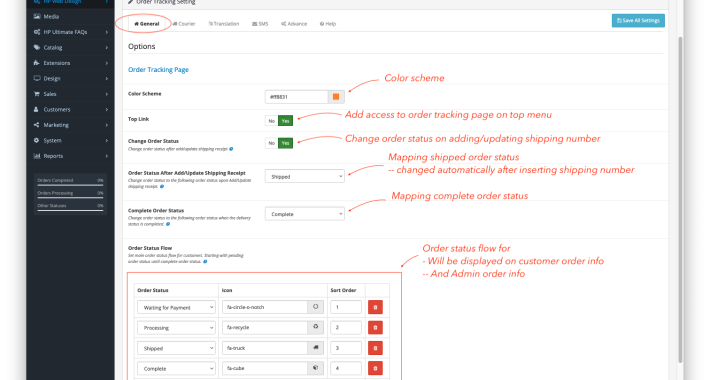The width and height of the screenshot is (710, 380).
Task: Switch to the General tab
Action: pyautogui.click(x=147, y=24)
